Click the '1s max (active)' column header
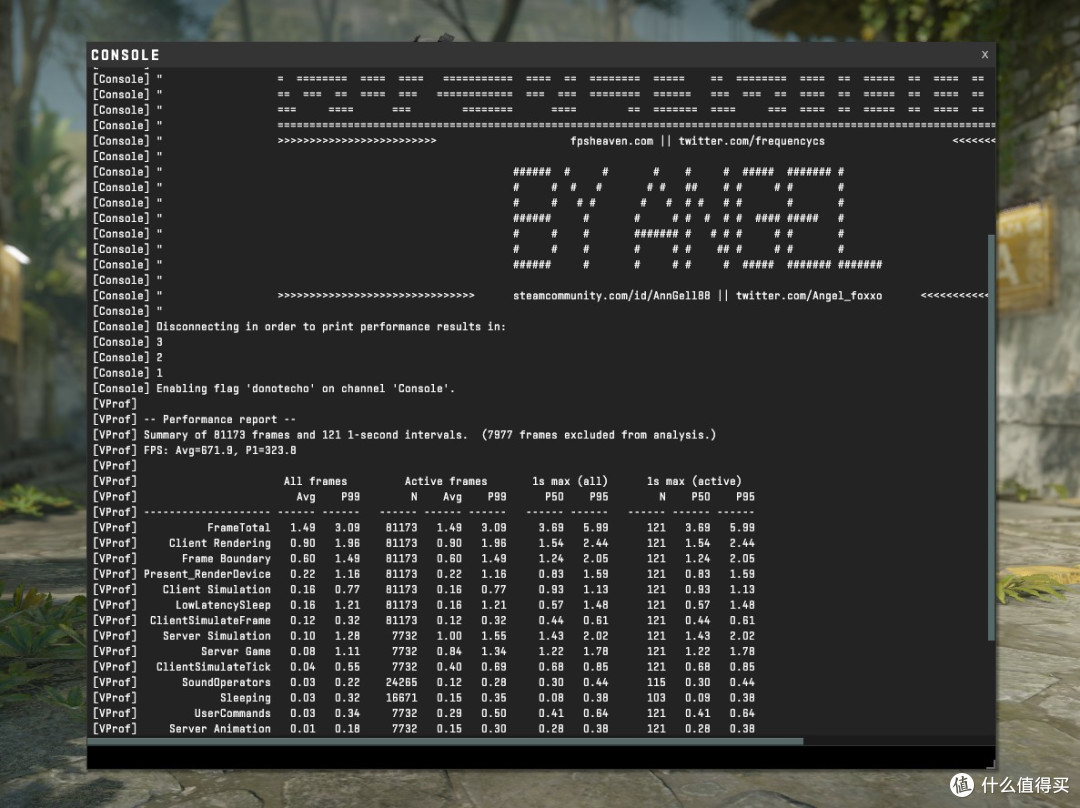The height and width of the screenshot is (808, 1080). (694, 481)
